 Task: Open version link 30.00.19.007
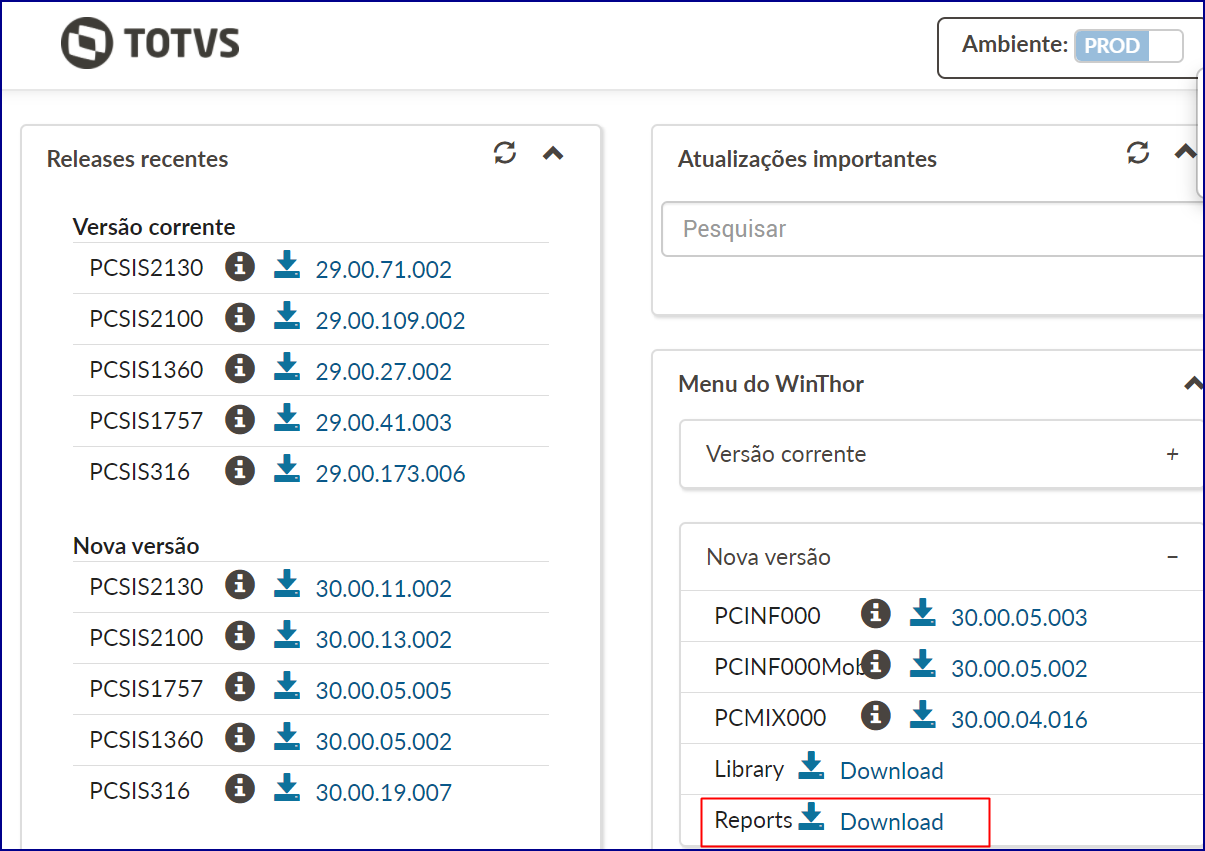pyautogui.click(x=384, y=793)
